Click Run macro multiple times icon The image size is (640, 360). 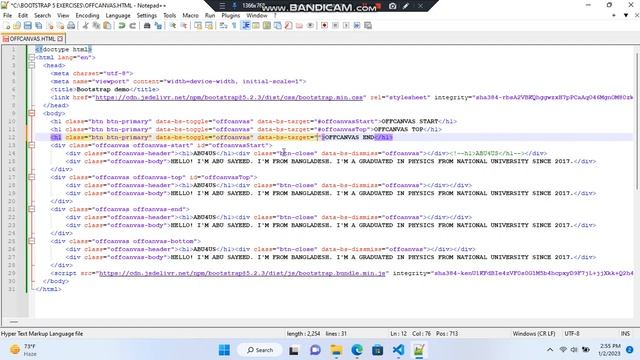point(357,25)
